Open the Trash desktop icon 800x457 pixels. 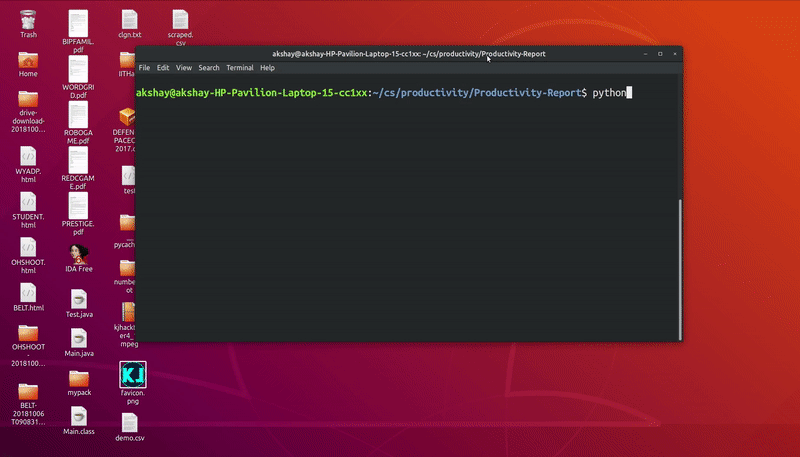[28, 20]
